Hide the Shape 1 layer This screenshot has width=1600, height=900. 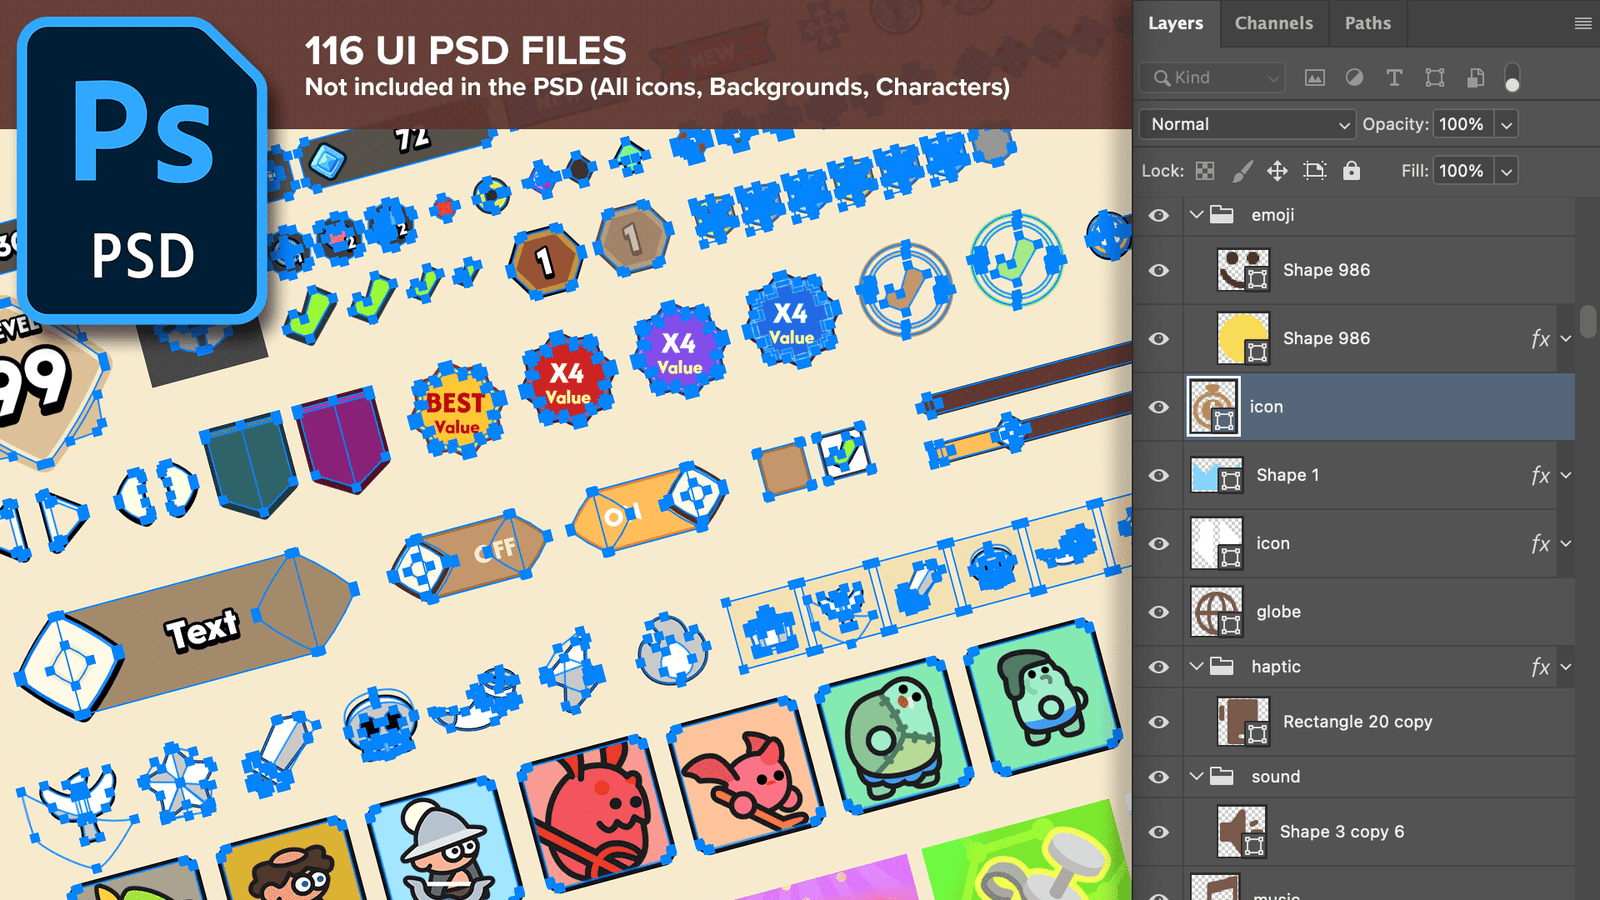coord(1159,475)
